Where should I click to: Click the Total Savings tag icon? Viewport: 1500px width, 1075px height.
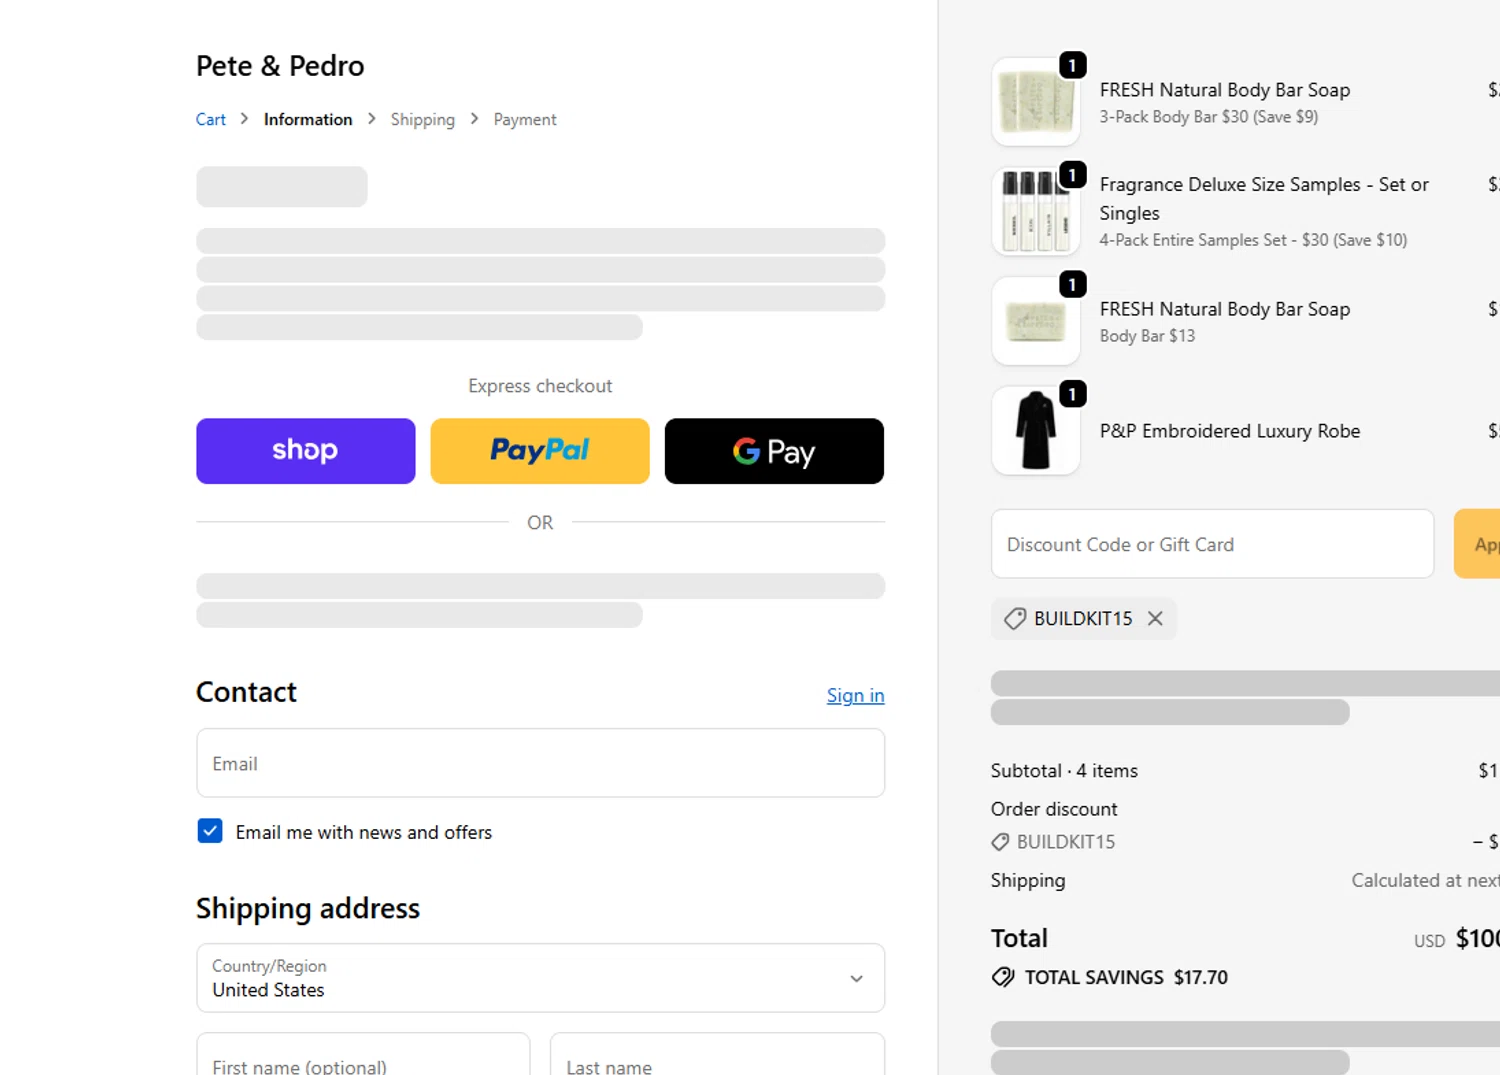[x=1003, y=977]
